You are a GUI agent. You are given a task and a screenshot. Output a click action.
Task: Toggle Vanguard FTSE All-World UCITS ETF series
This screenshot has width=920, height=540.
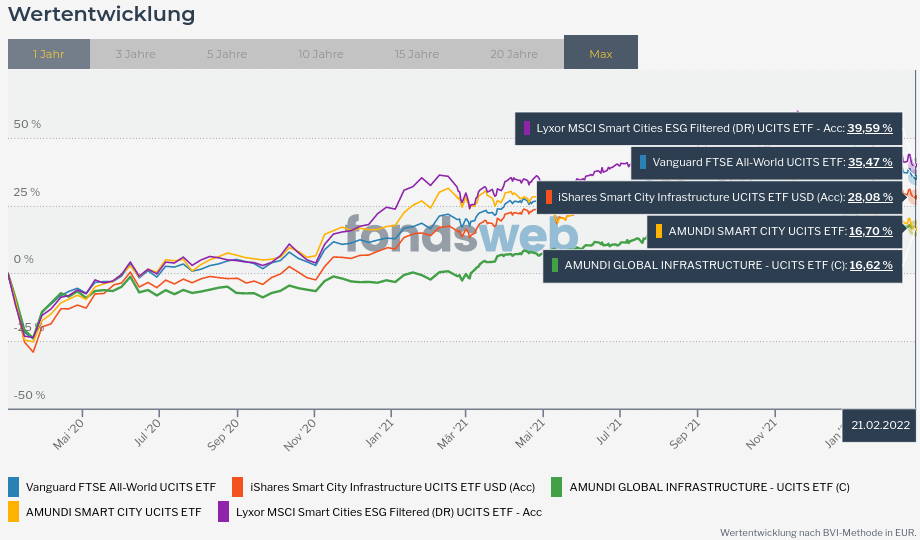(120, 487)
